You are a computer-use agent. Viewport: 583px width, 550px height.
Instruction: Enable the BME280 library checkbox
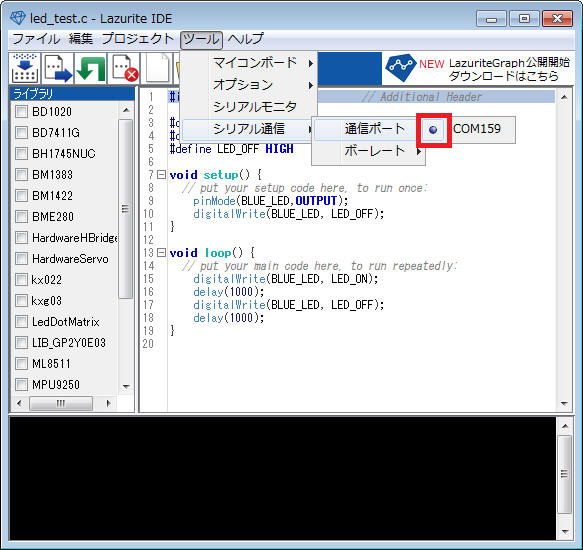pyautogui.click(x=22, y=216)
